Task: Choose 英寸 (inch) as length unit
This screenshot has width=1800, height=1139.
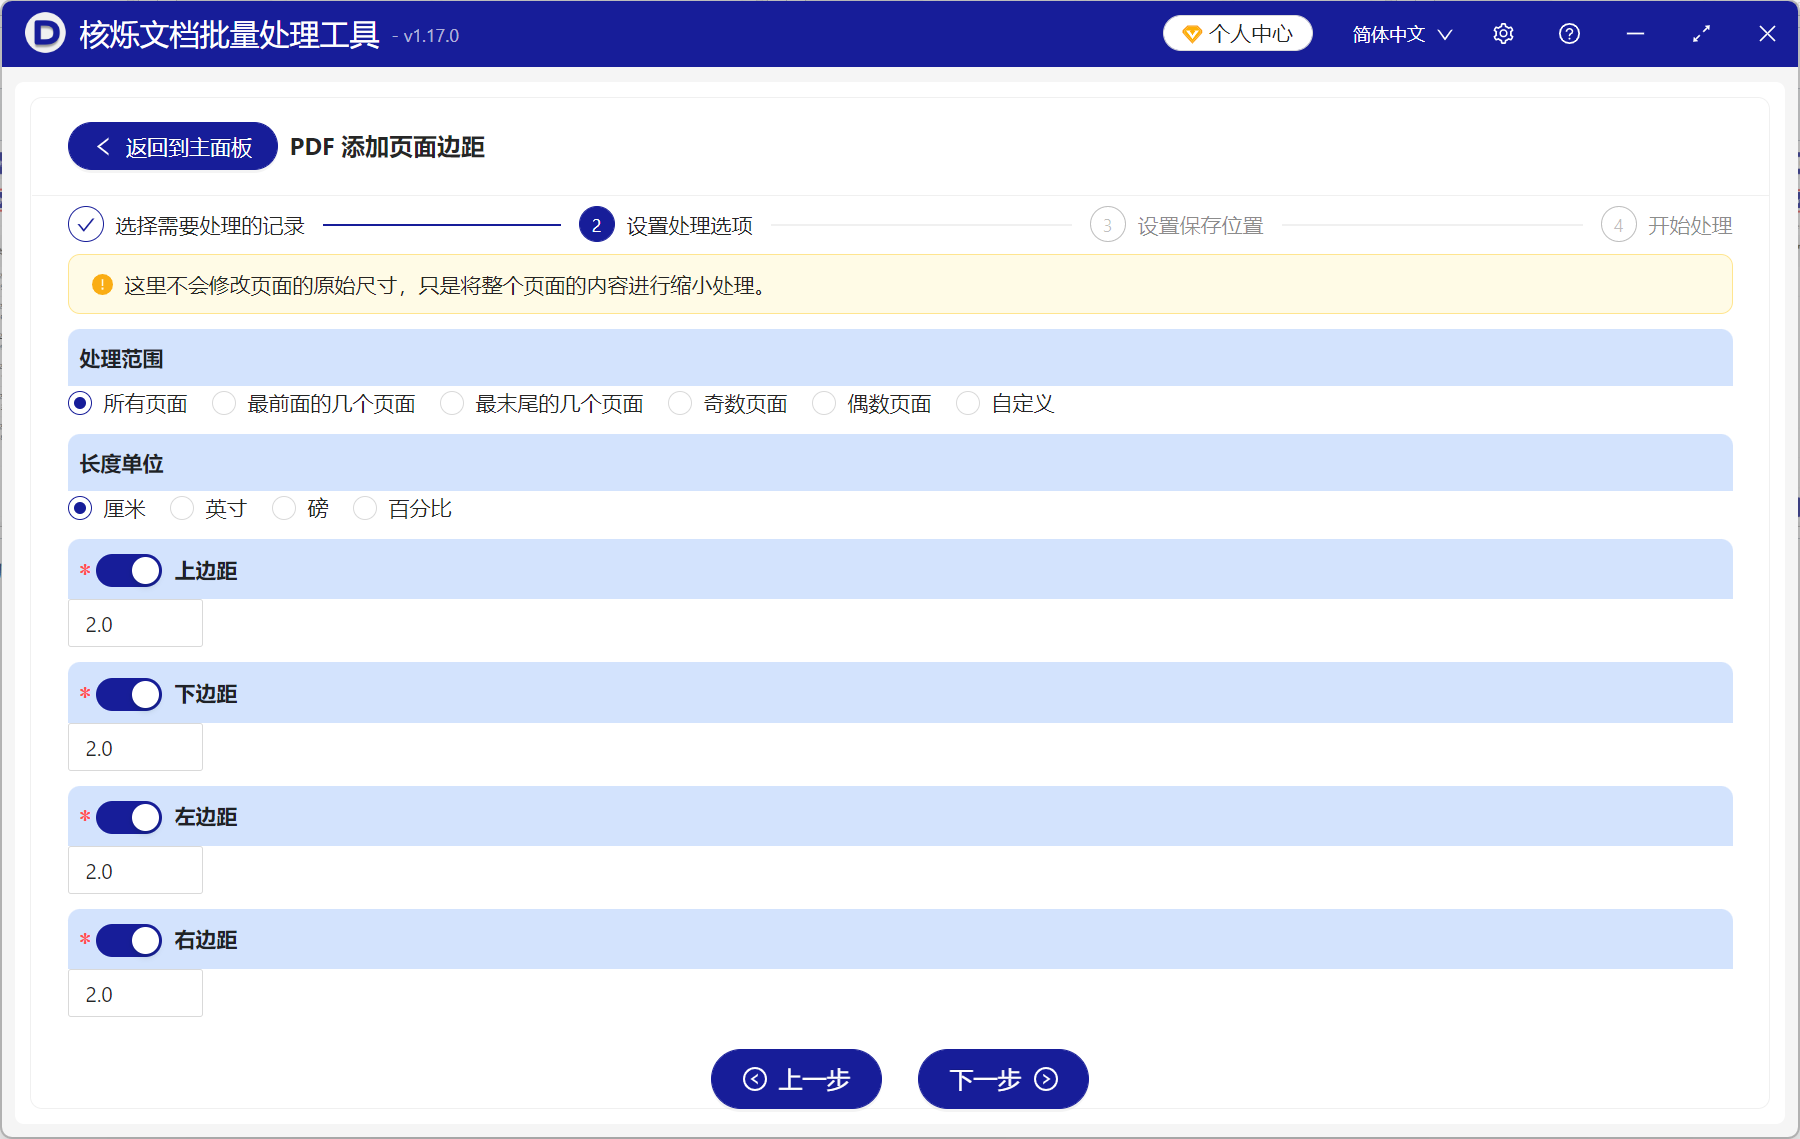Action: click(x=182, y=508)
